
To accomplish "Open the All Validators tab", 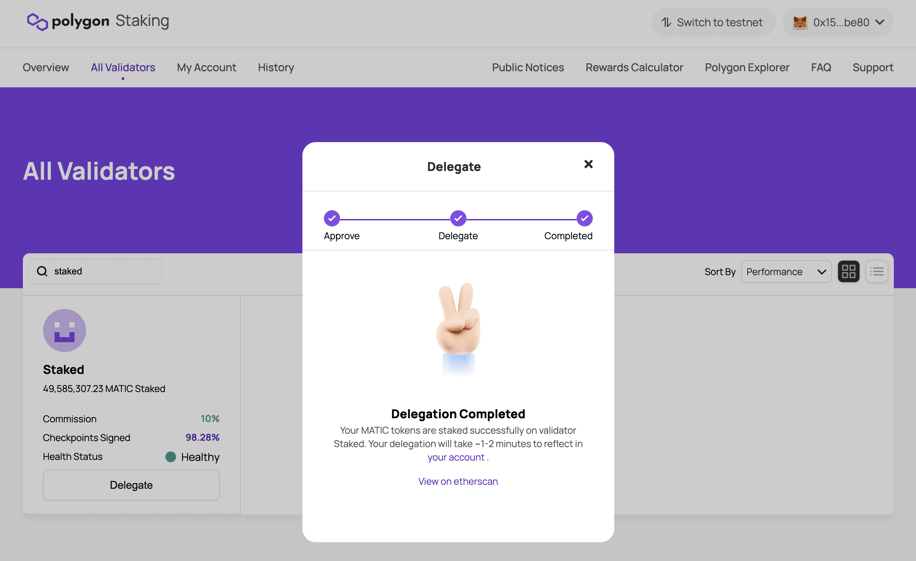I will click(x=123, y=67).
